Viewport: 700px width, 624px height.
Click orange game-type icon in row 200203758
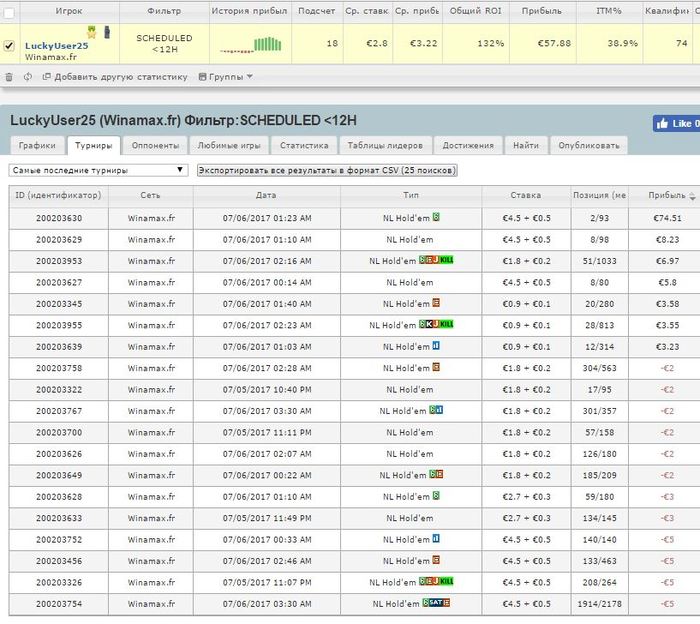tap(436, 367)
